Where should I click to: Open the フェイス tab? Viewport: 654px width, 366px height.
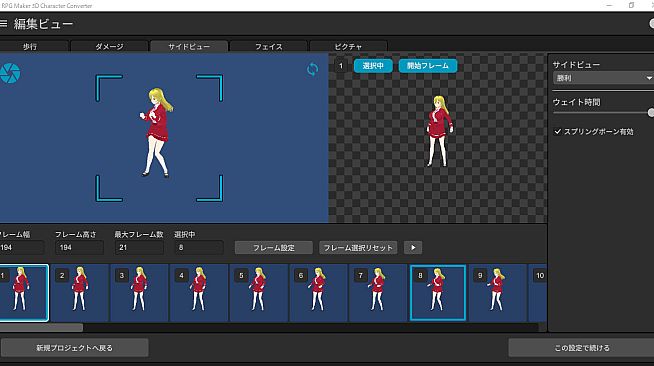pyautogui.click(x=269, y=46)
